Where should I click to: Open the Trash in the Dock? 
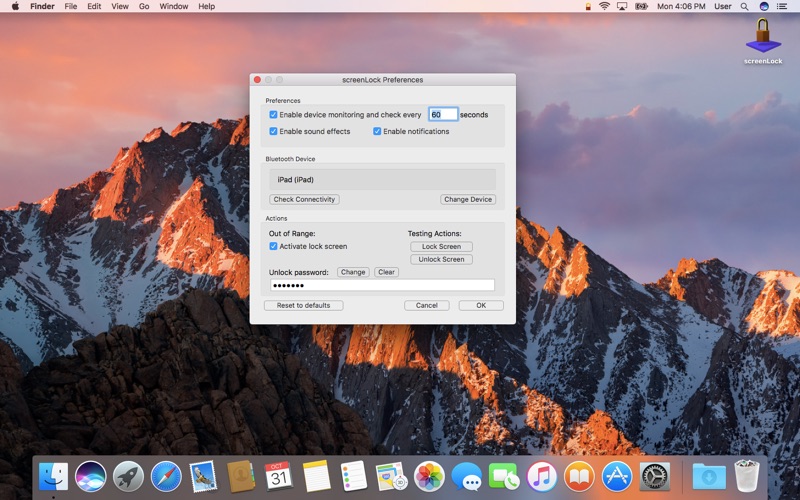(746, 477)
